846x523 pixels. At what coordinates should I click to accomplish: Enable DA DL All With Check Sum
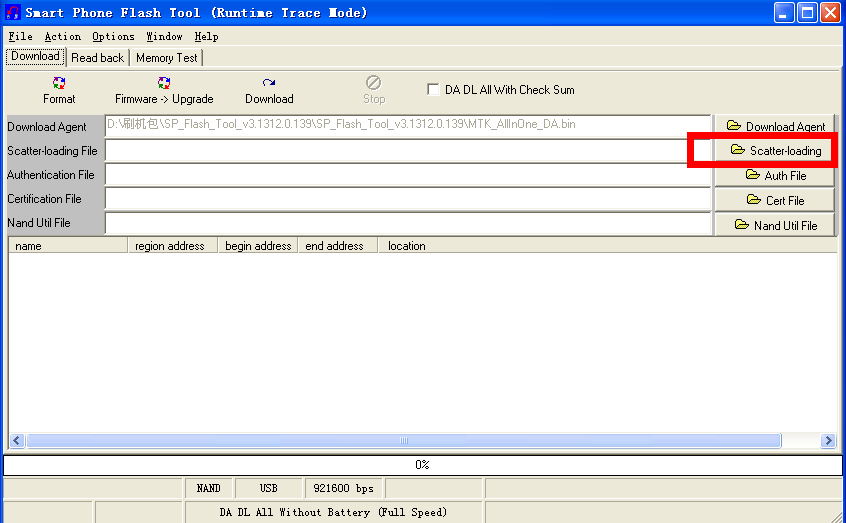pyautogui.click(x=433, y=90)
